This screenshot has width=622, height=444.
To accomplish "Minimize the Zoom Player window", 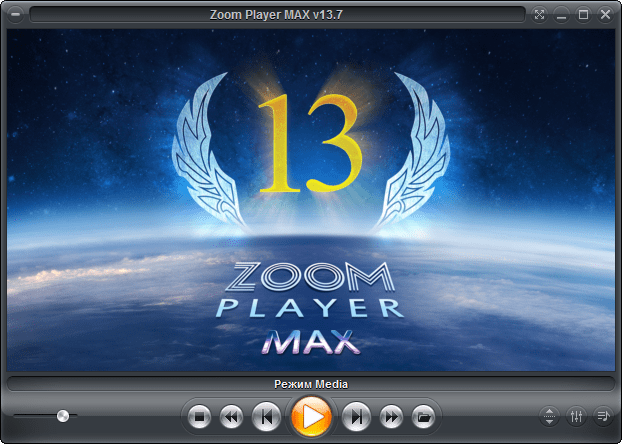I will 561,15.
